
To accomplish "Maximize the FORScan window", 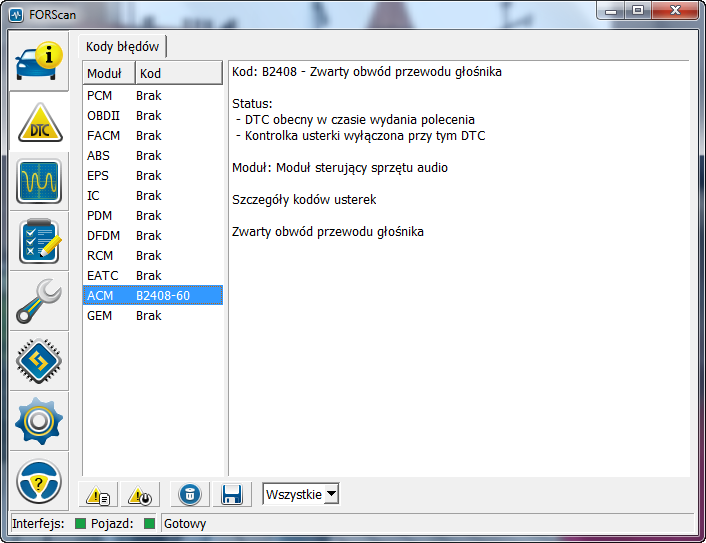I will (x=638, y=10).
